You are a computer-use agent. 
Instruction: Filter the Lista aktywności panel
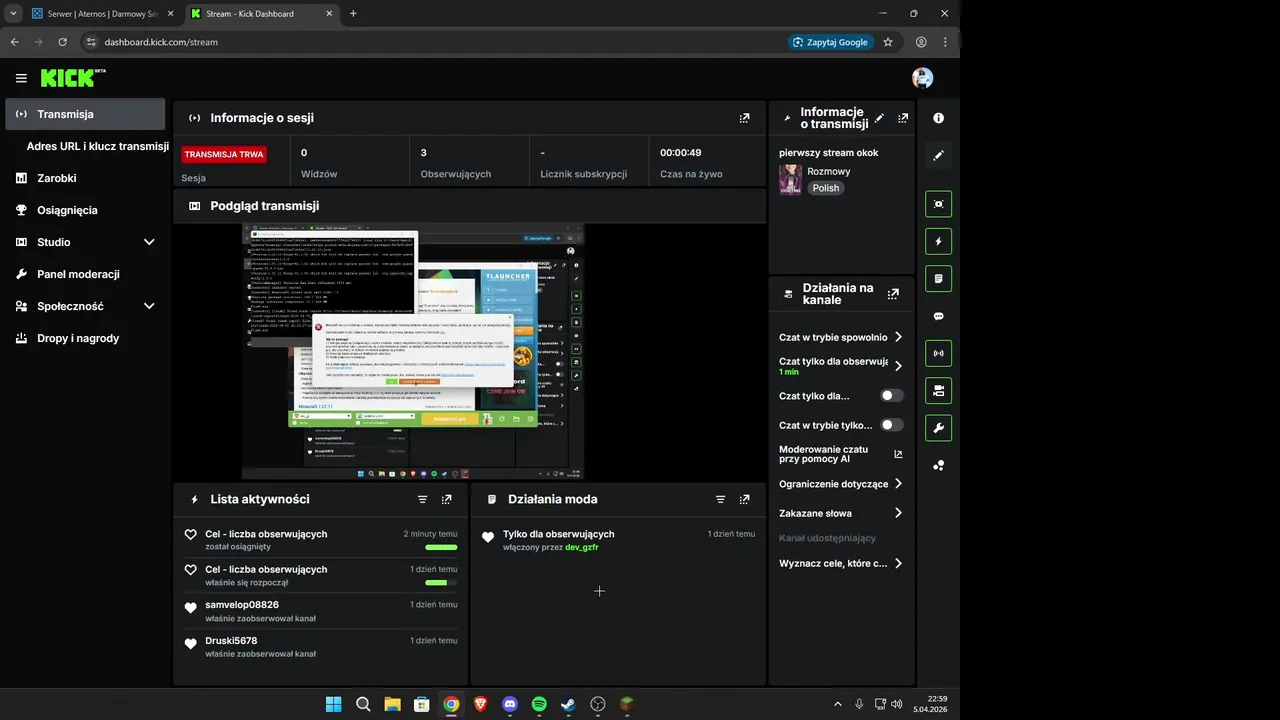point(422,499)
